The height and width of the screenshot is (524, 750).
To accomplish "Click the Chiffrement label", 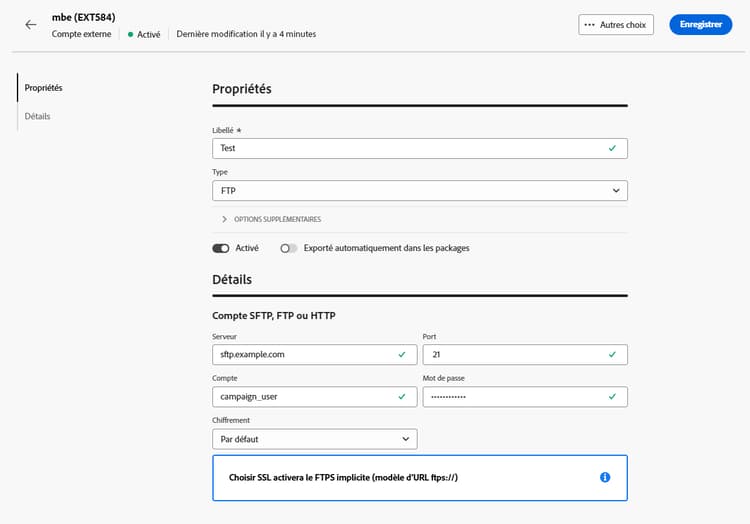I will tap(231, 420).
